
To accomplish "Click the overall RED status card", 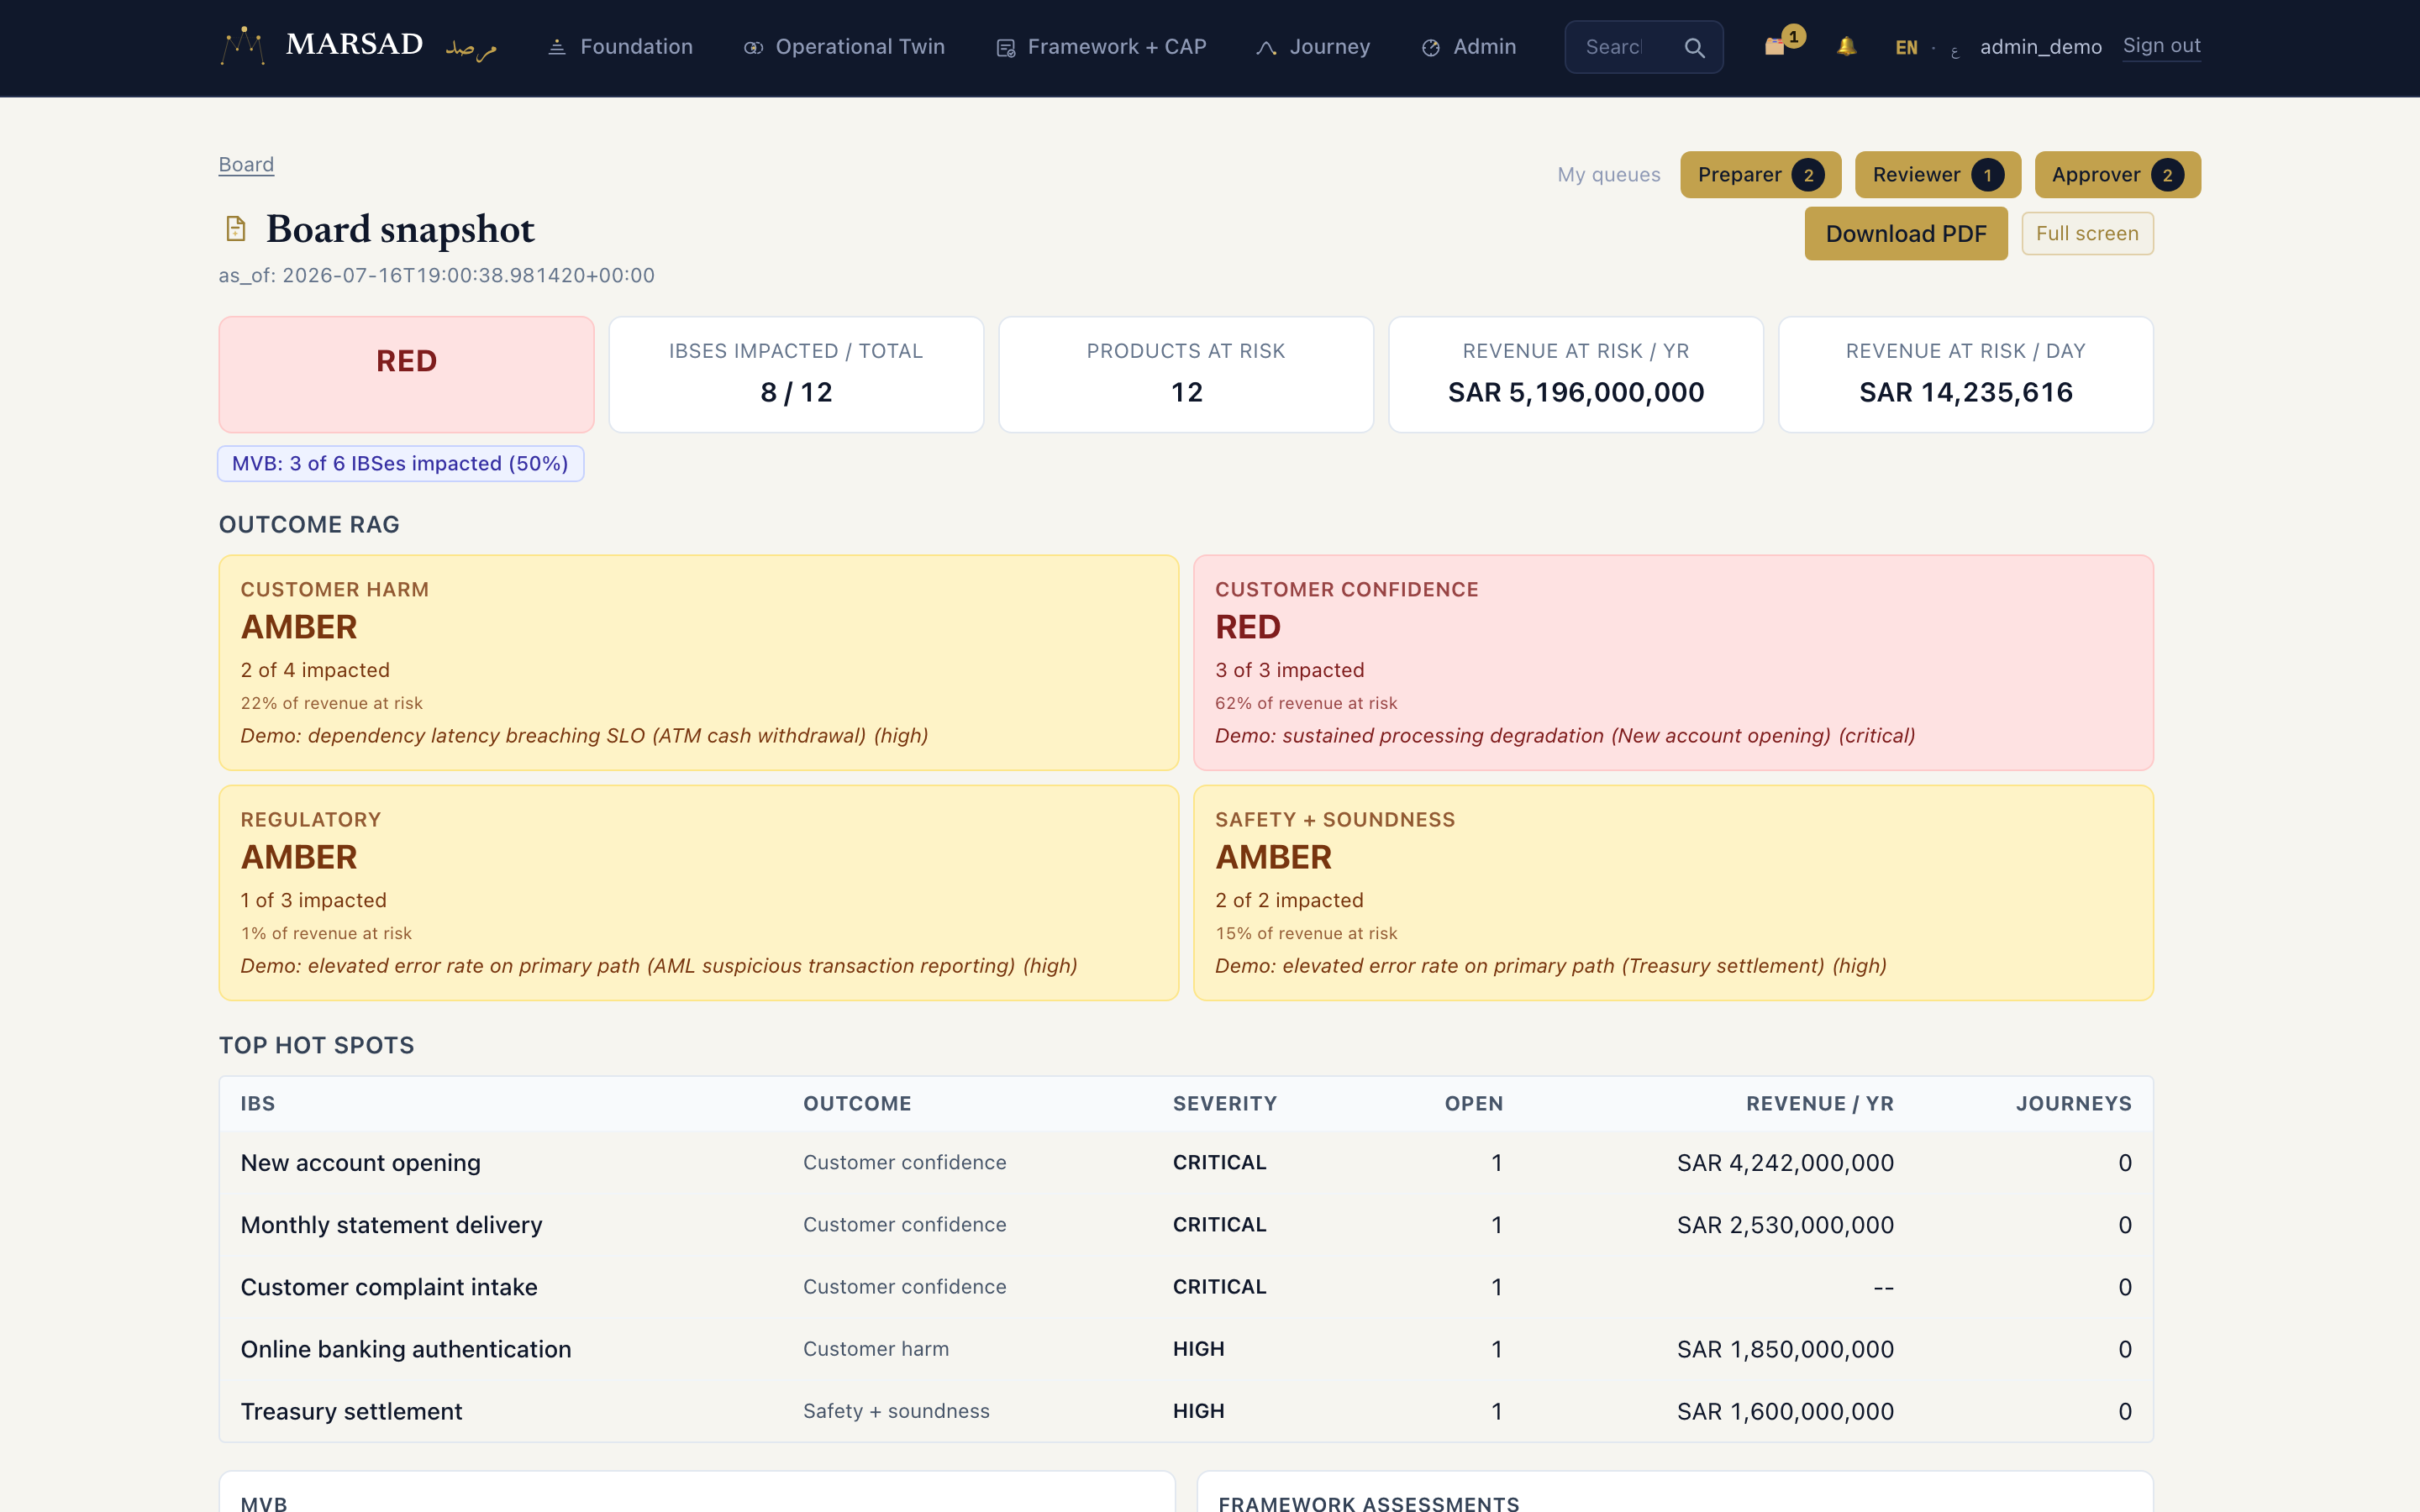I will [406, 375].
